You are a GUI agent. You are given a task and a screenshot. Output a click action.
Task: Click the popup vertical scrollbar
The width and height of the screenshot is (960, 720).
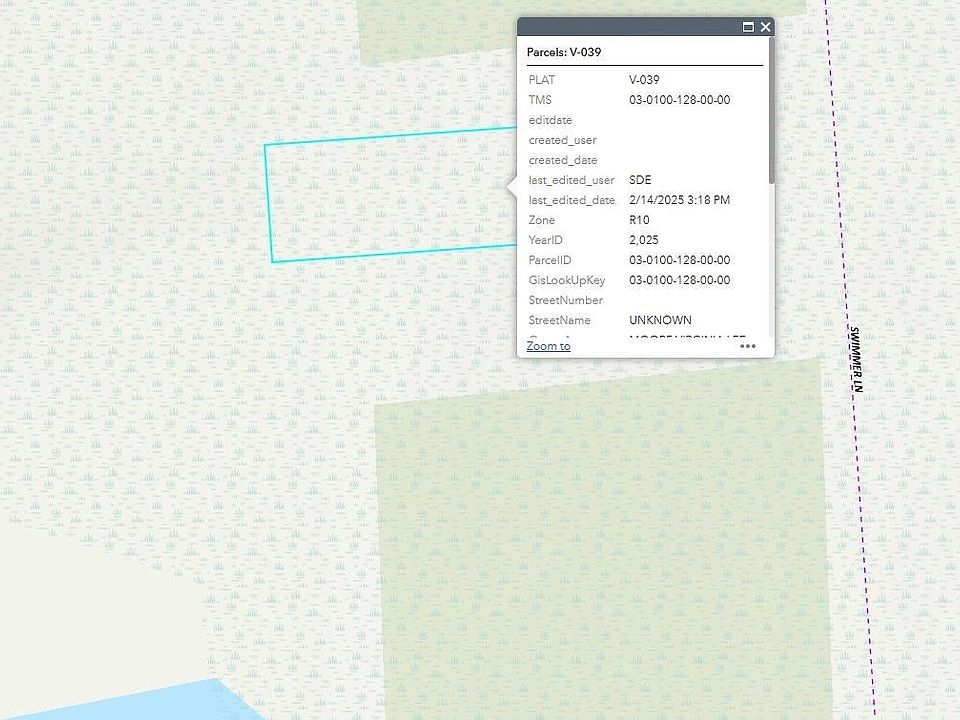tap(771, 110)
